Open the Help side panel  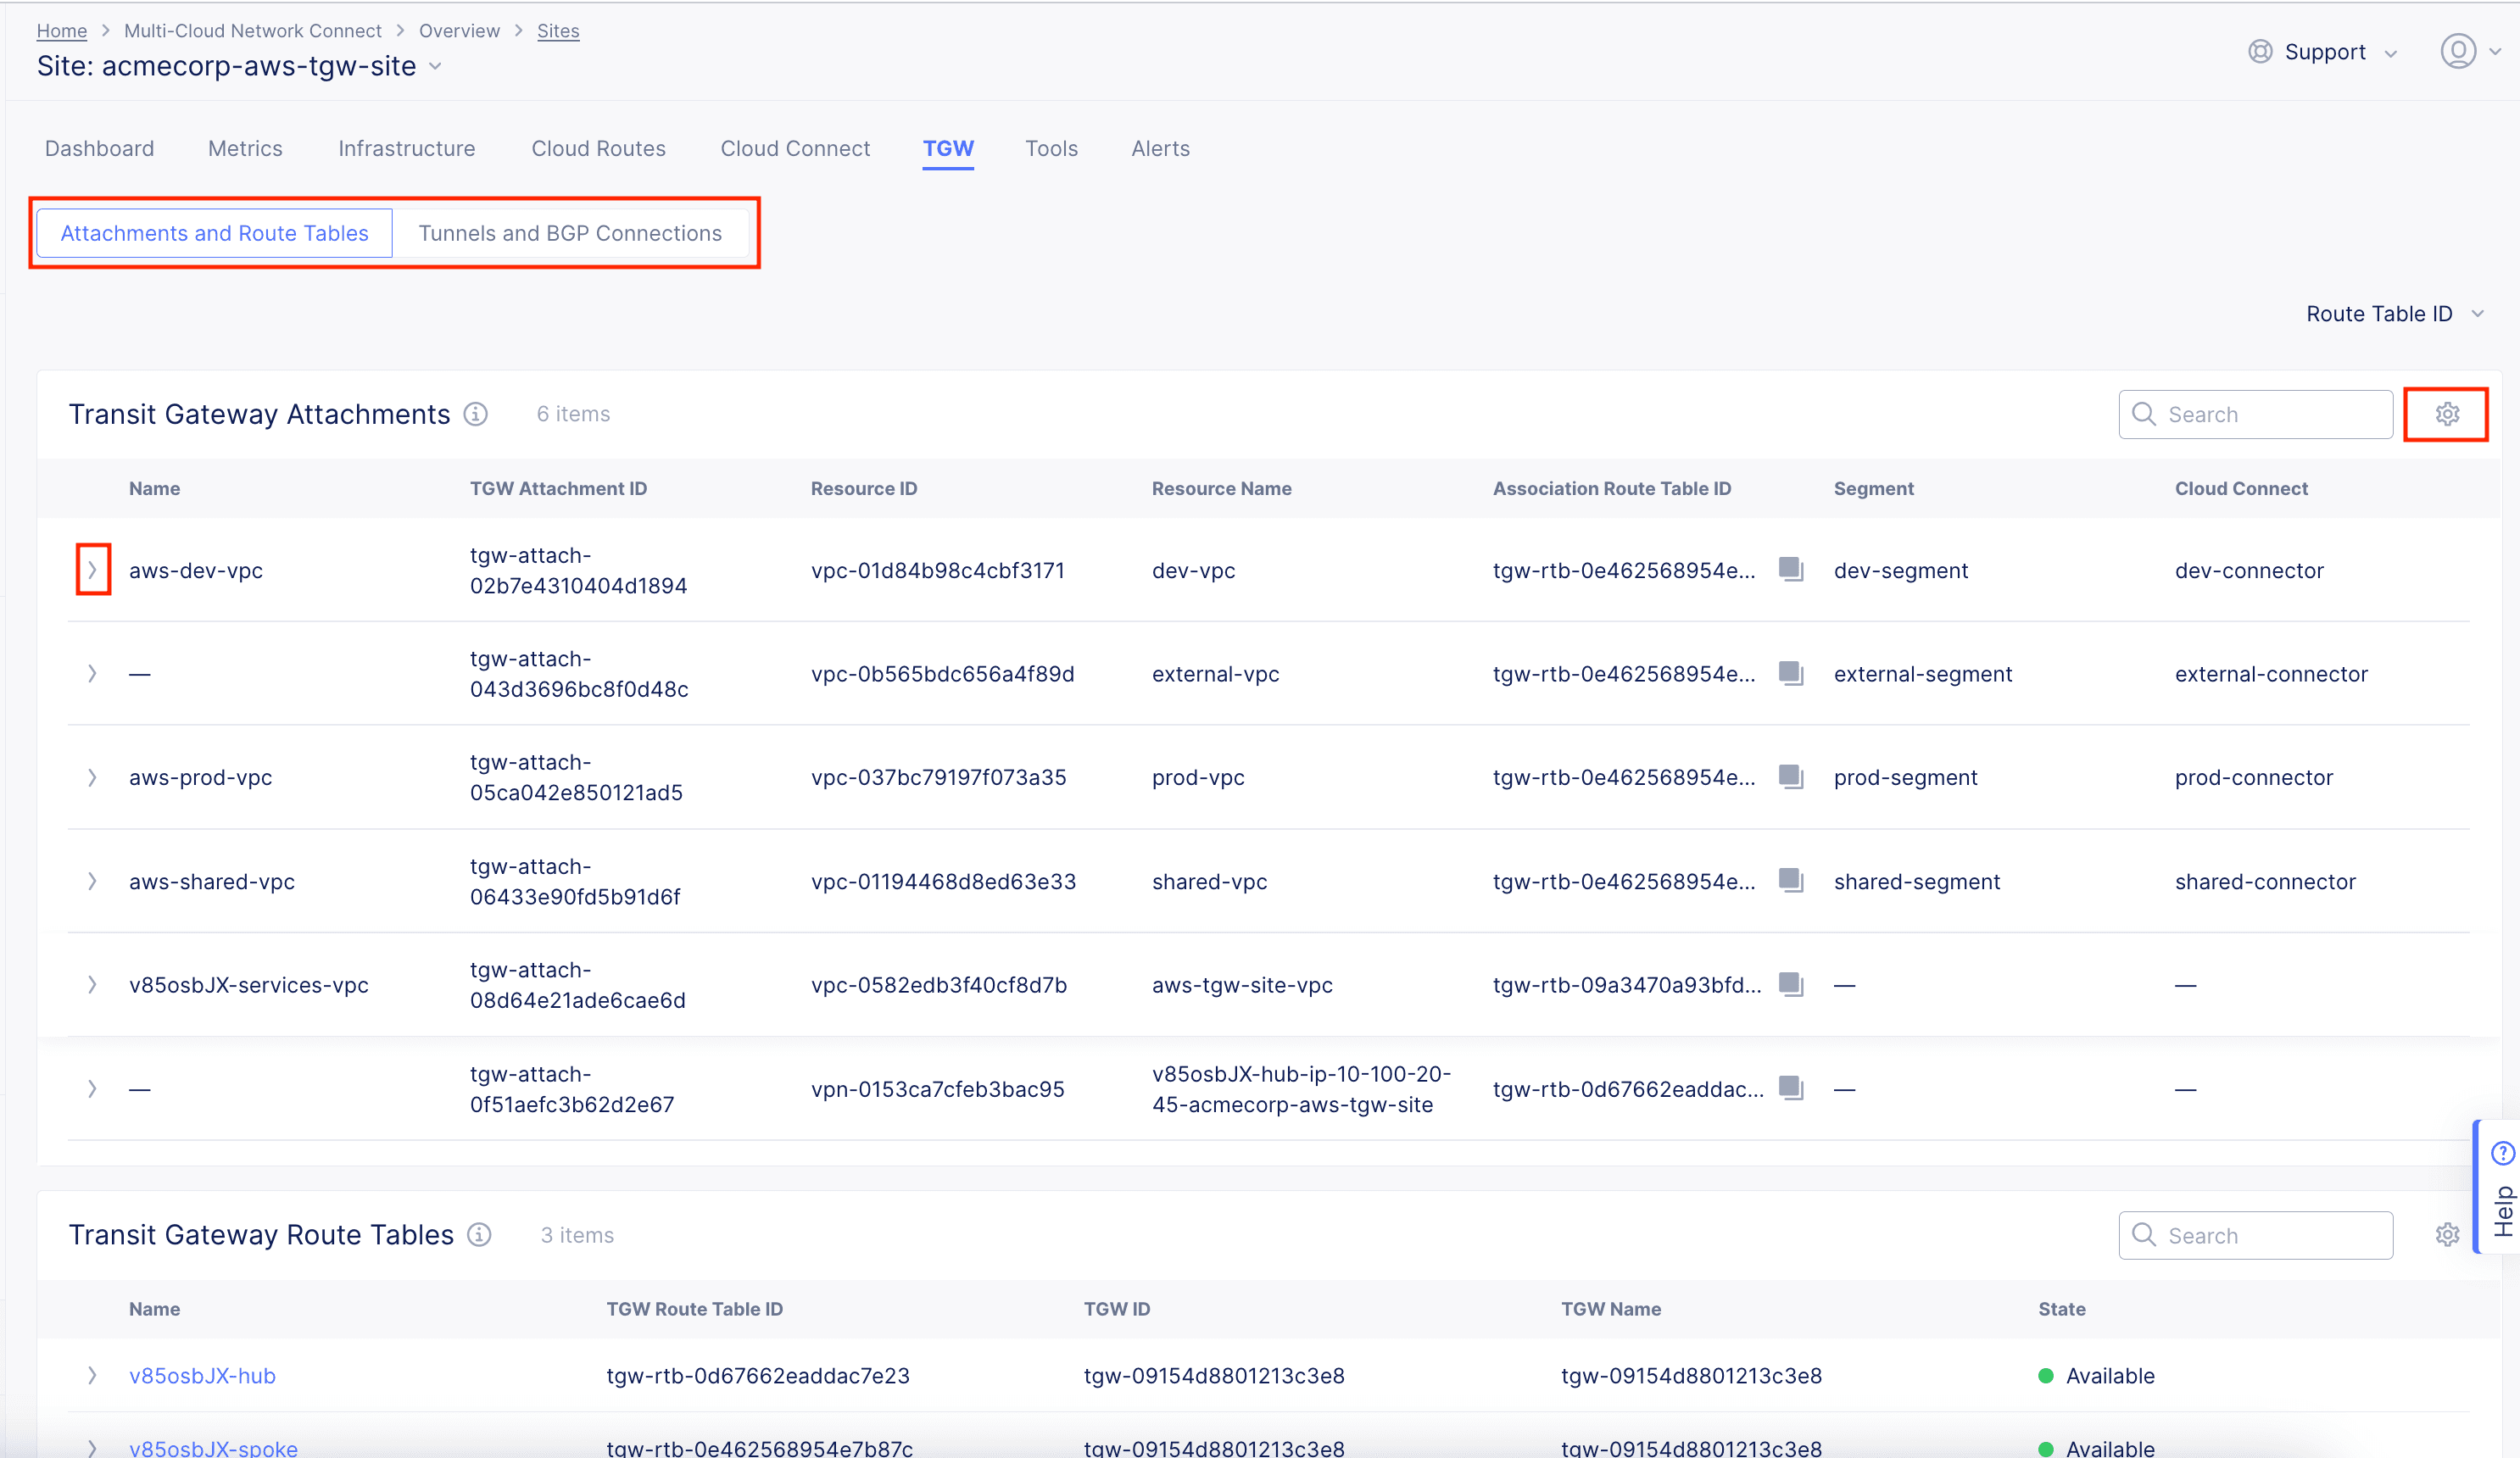[x=2502, y=1187]
